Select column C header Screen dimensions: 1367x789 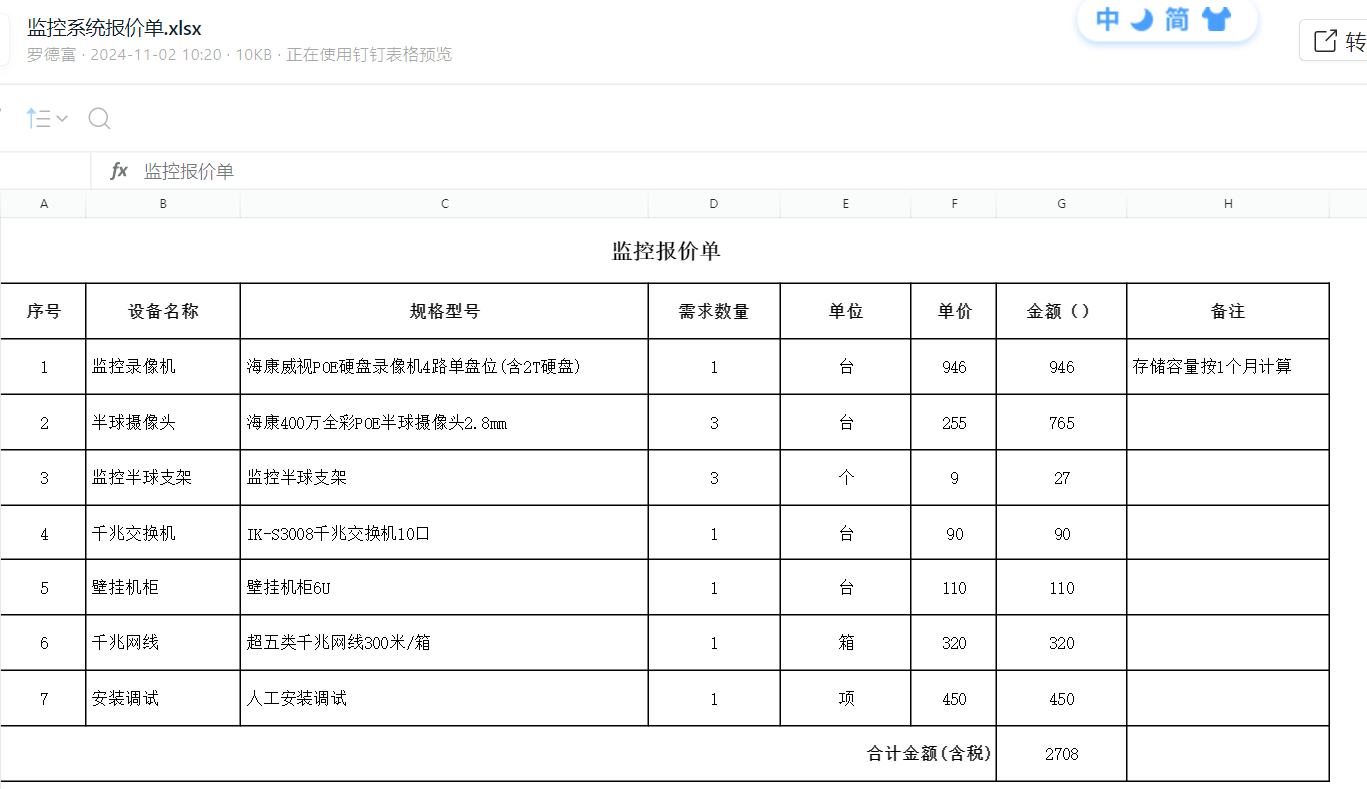click(x=444, y=204)
